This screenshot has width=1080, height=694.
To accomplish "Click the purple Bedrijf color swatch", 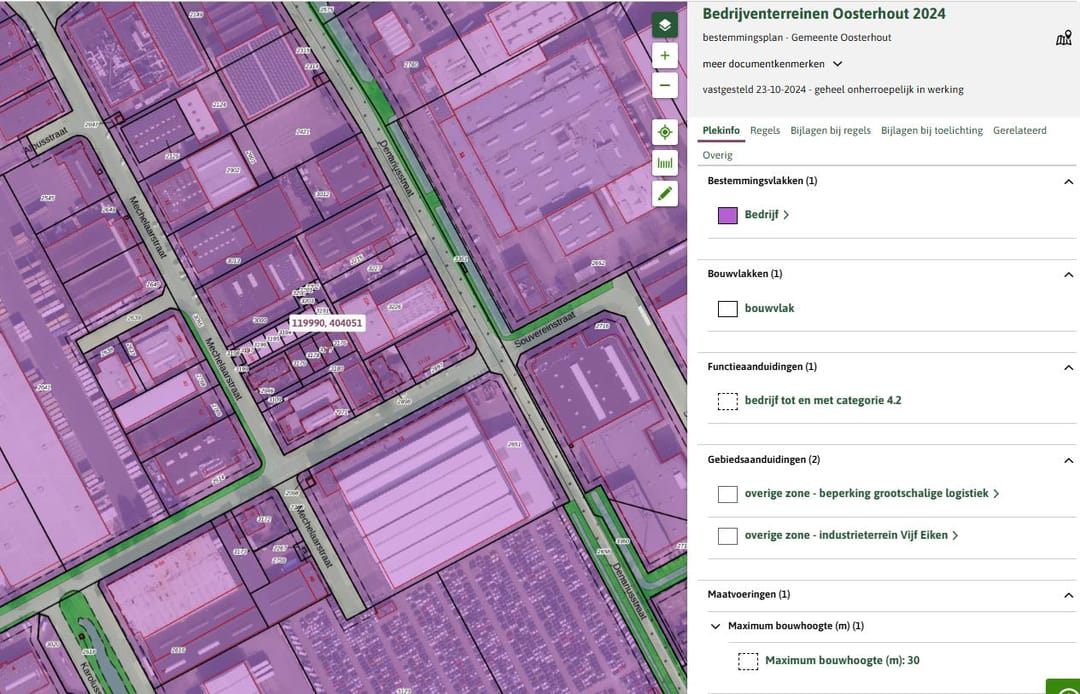I will click(728, 215).
